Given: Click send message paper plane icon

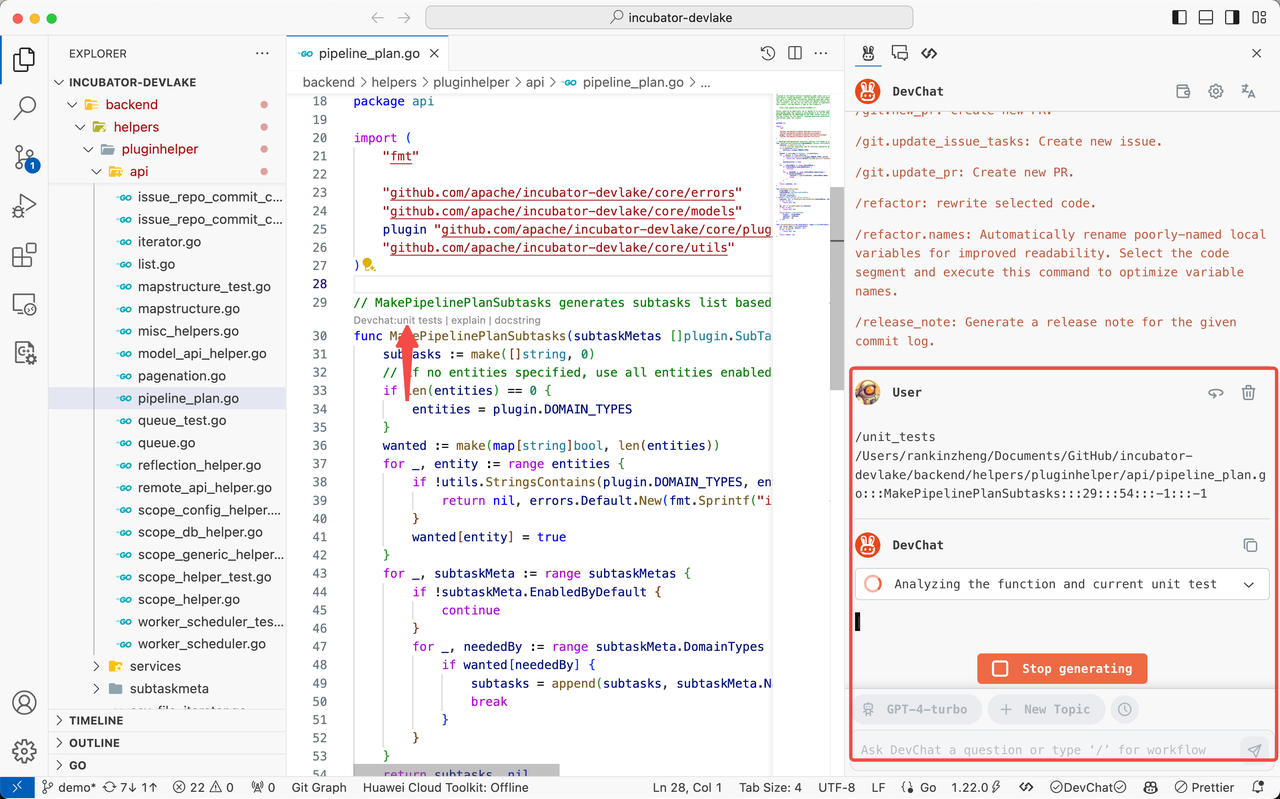Looking at the screenshot, I should 1252,749.
